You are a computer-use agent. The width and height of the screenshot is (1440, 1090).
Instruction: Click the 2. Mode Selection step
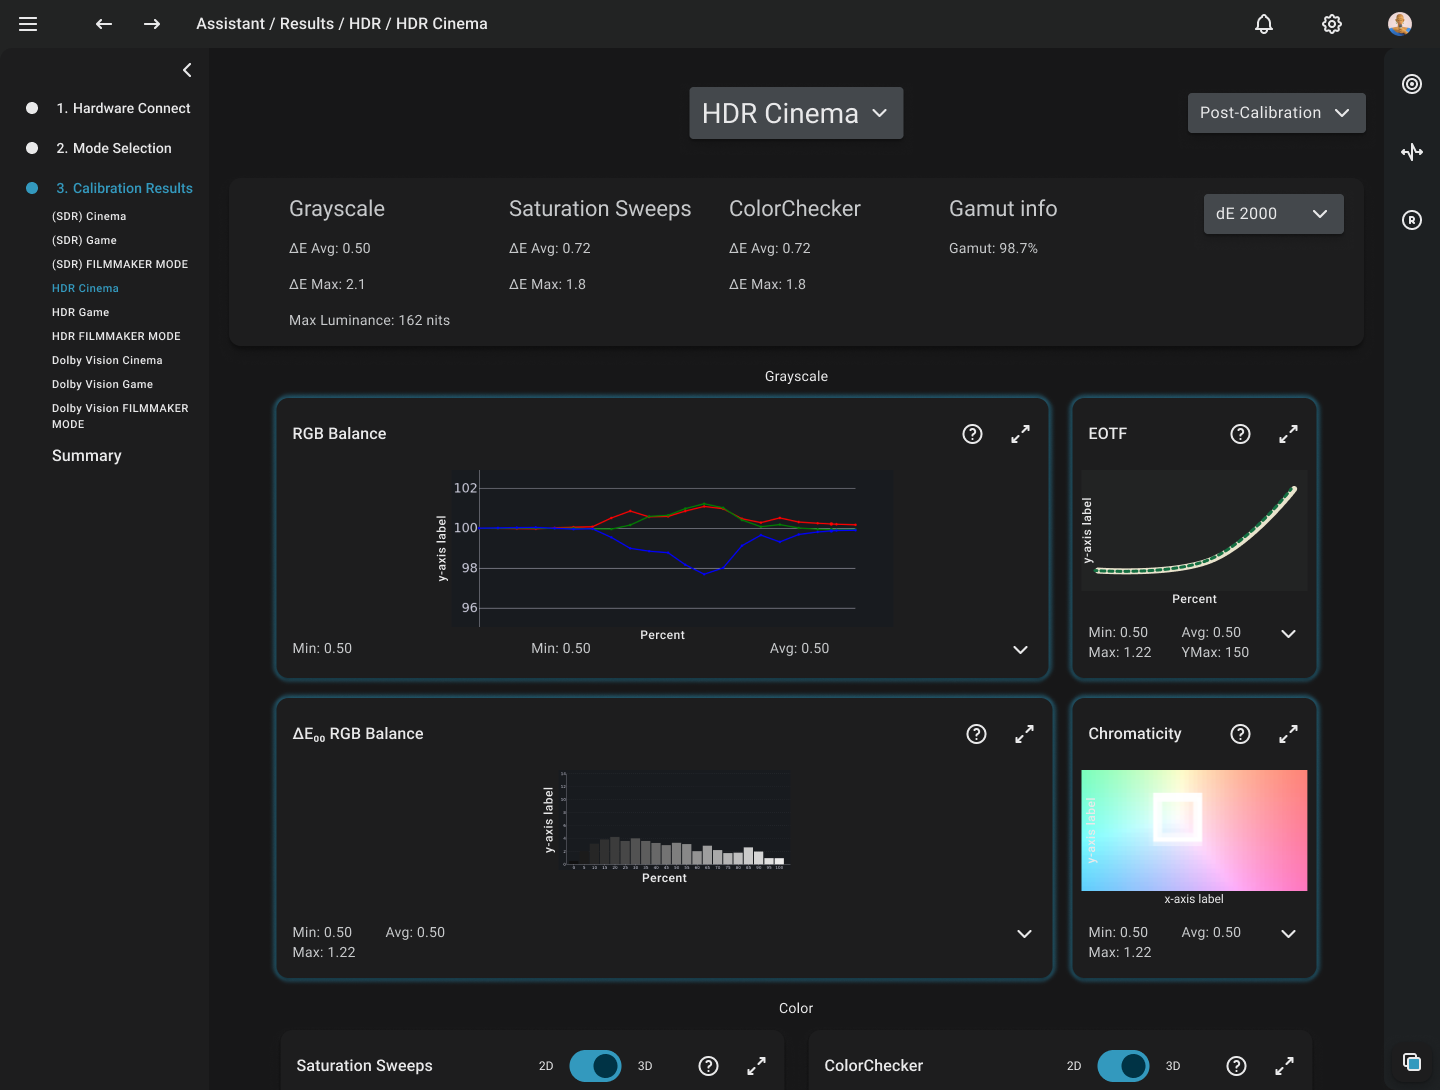tap(114, 148)
